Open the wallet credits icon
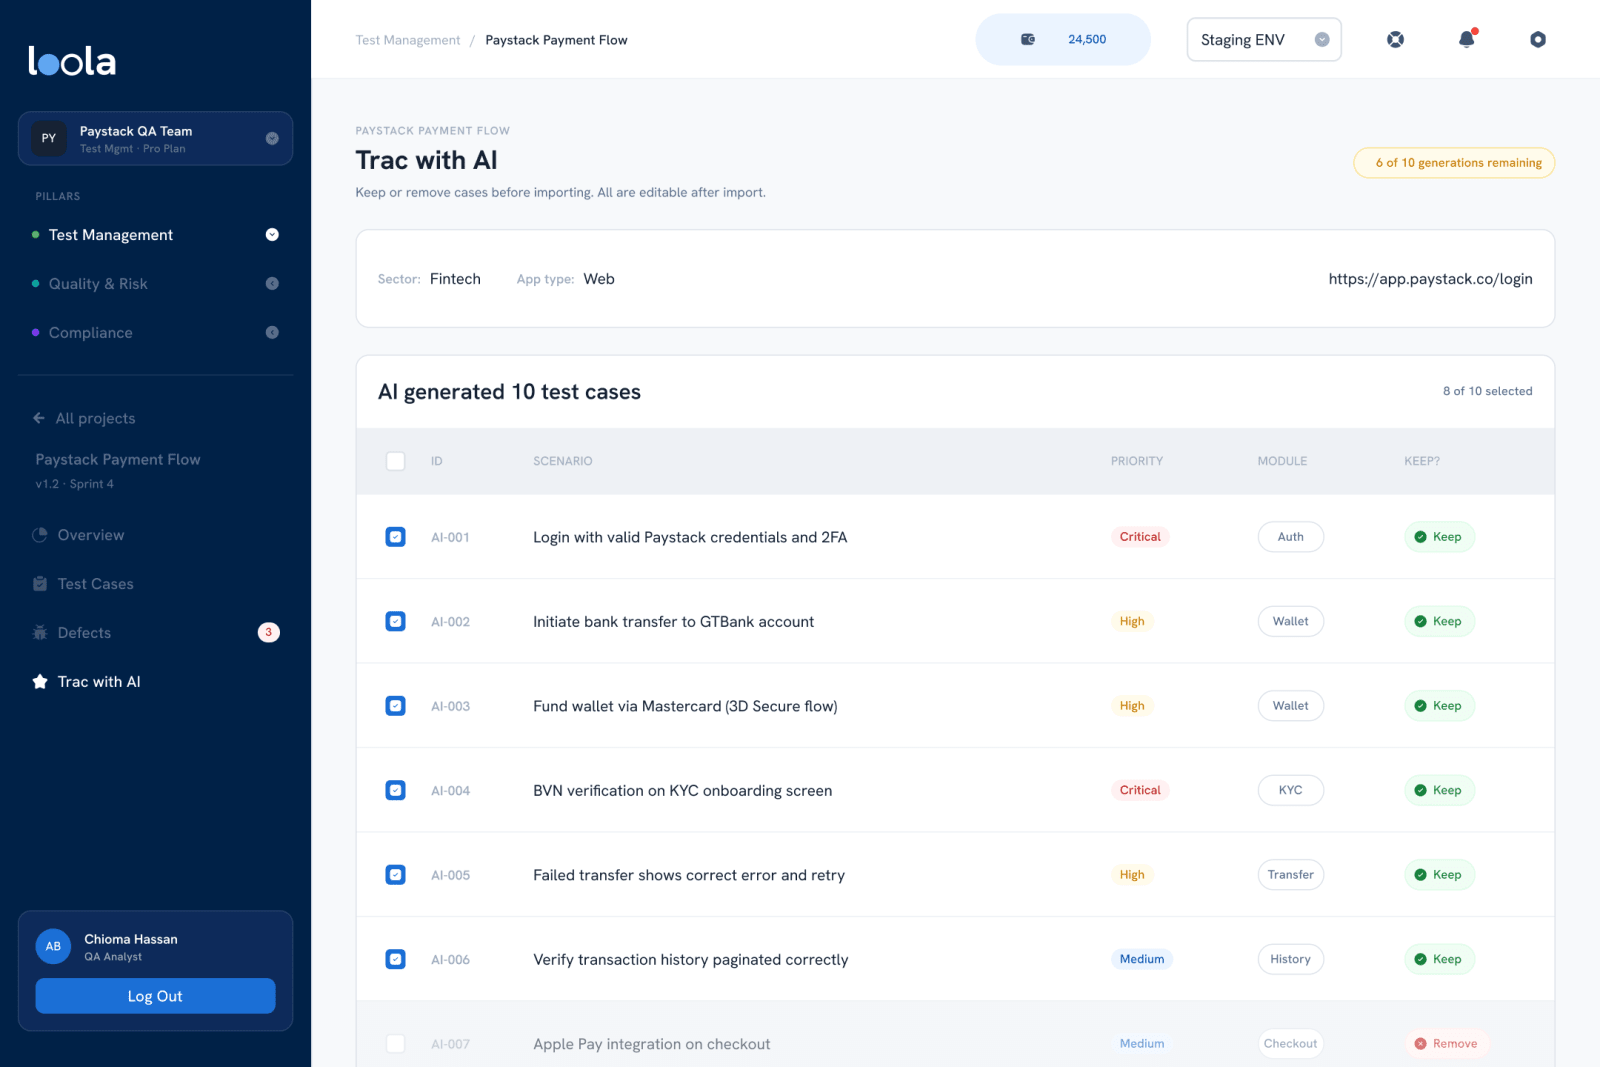This screenshot has width=1600, height=1067. pos(1028,39)
